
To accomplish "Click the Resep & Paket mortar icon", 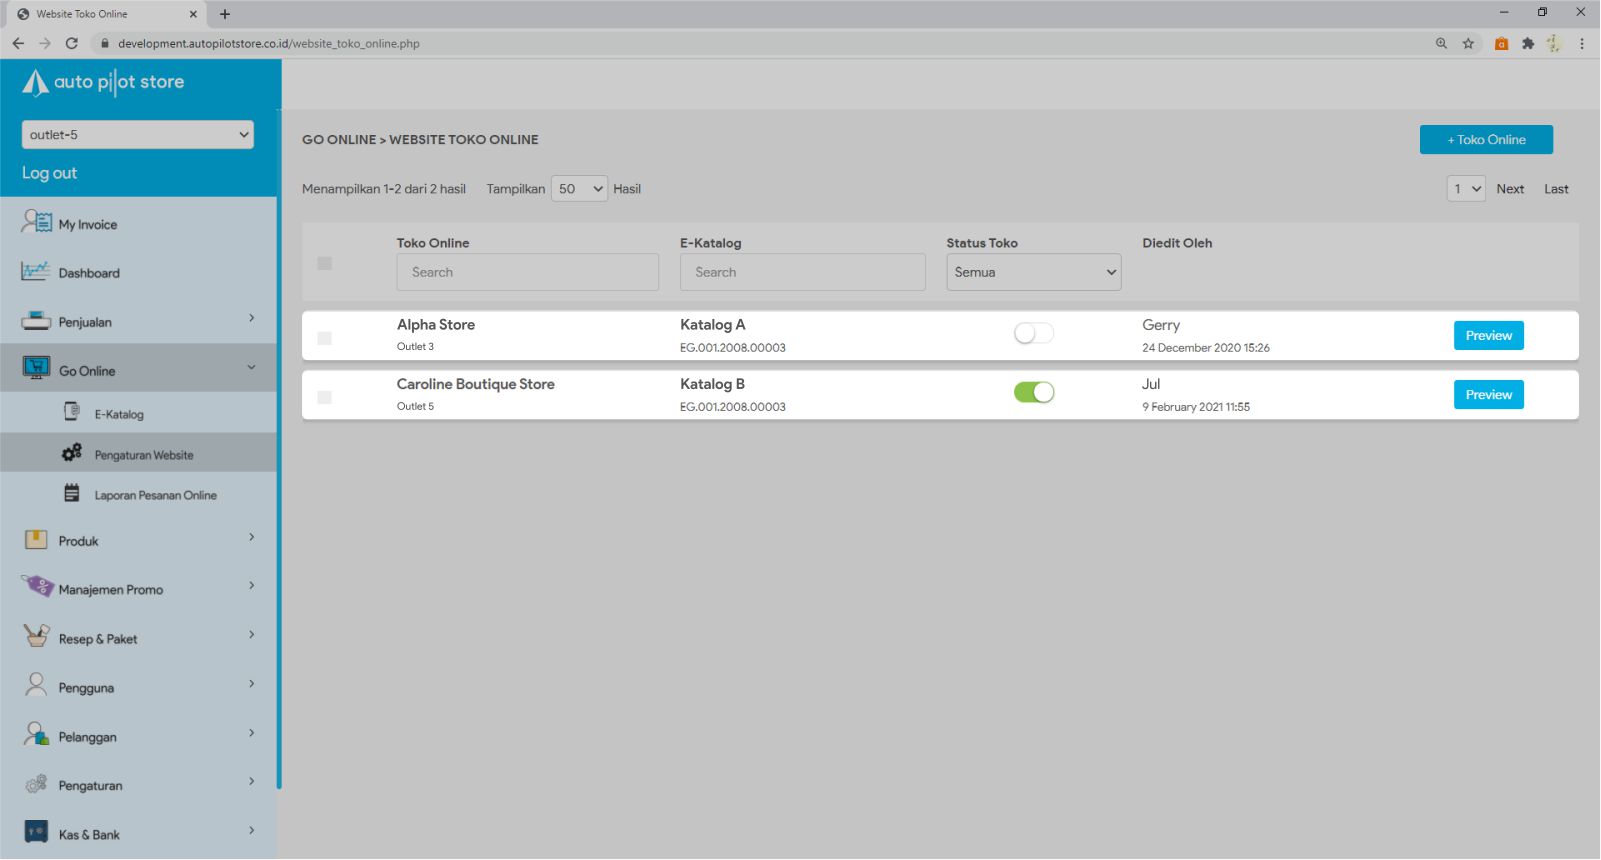I will pos(36,636).
